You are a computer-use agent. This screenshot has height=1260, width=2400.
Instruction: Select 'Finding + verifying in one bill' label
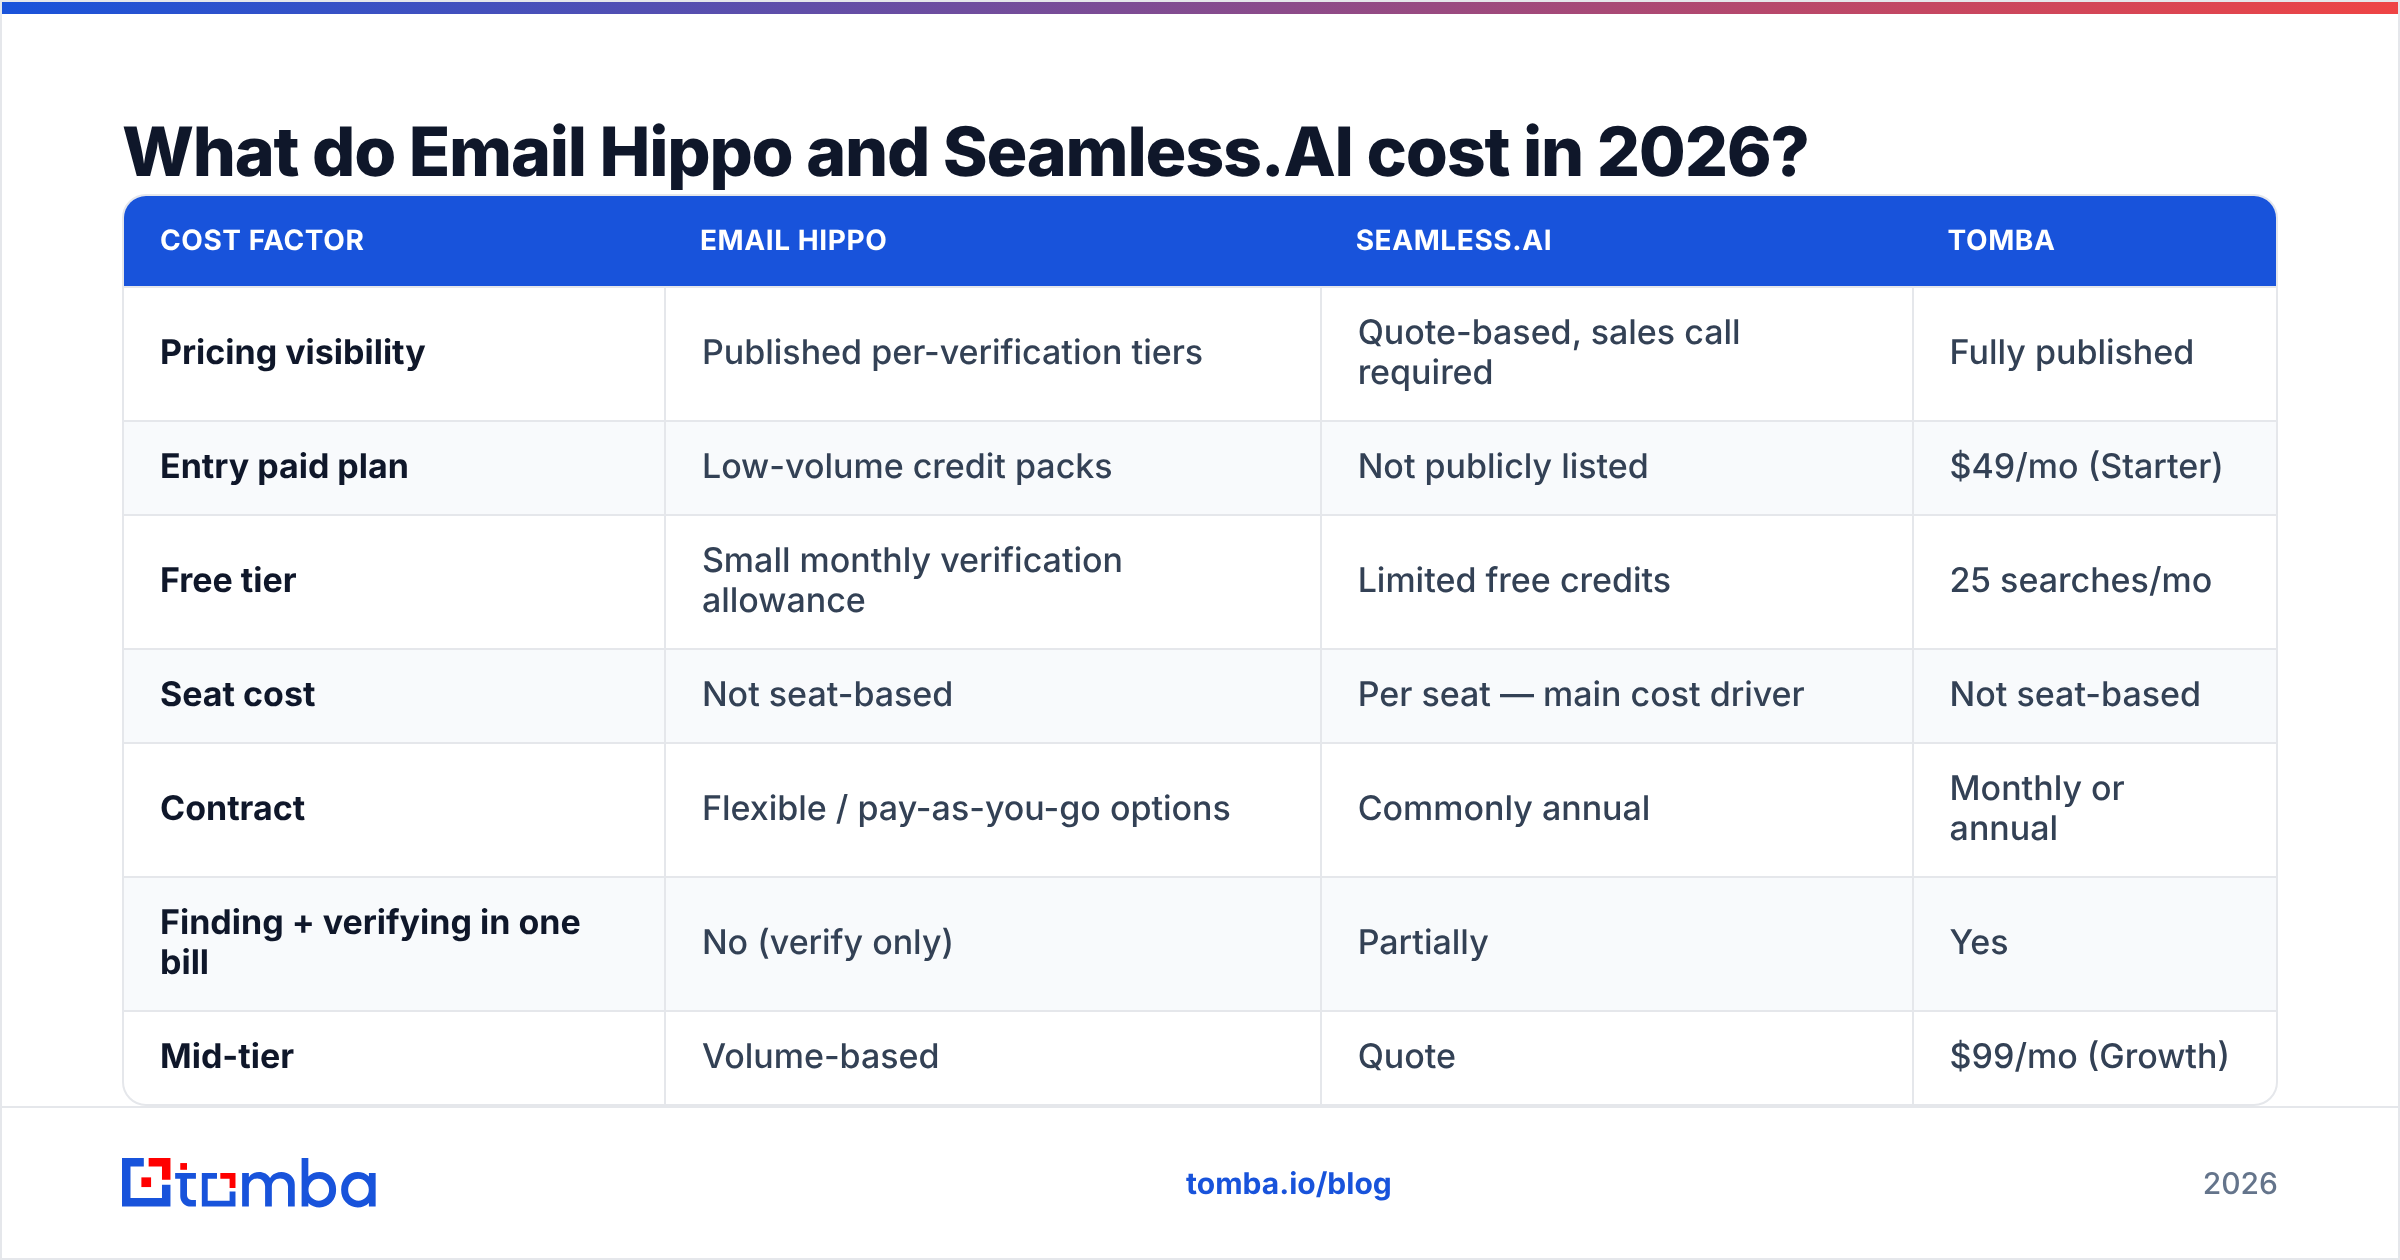(370, 942)
